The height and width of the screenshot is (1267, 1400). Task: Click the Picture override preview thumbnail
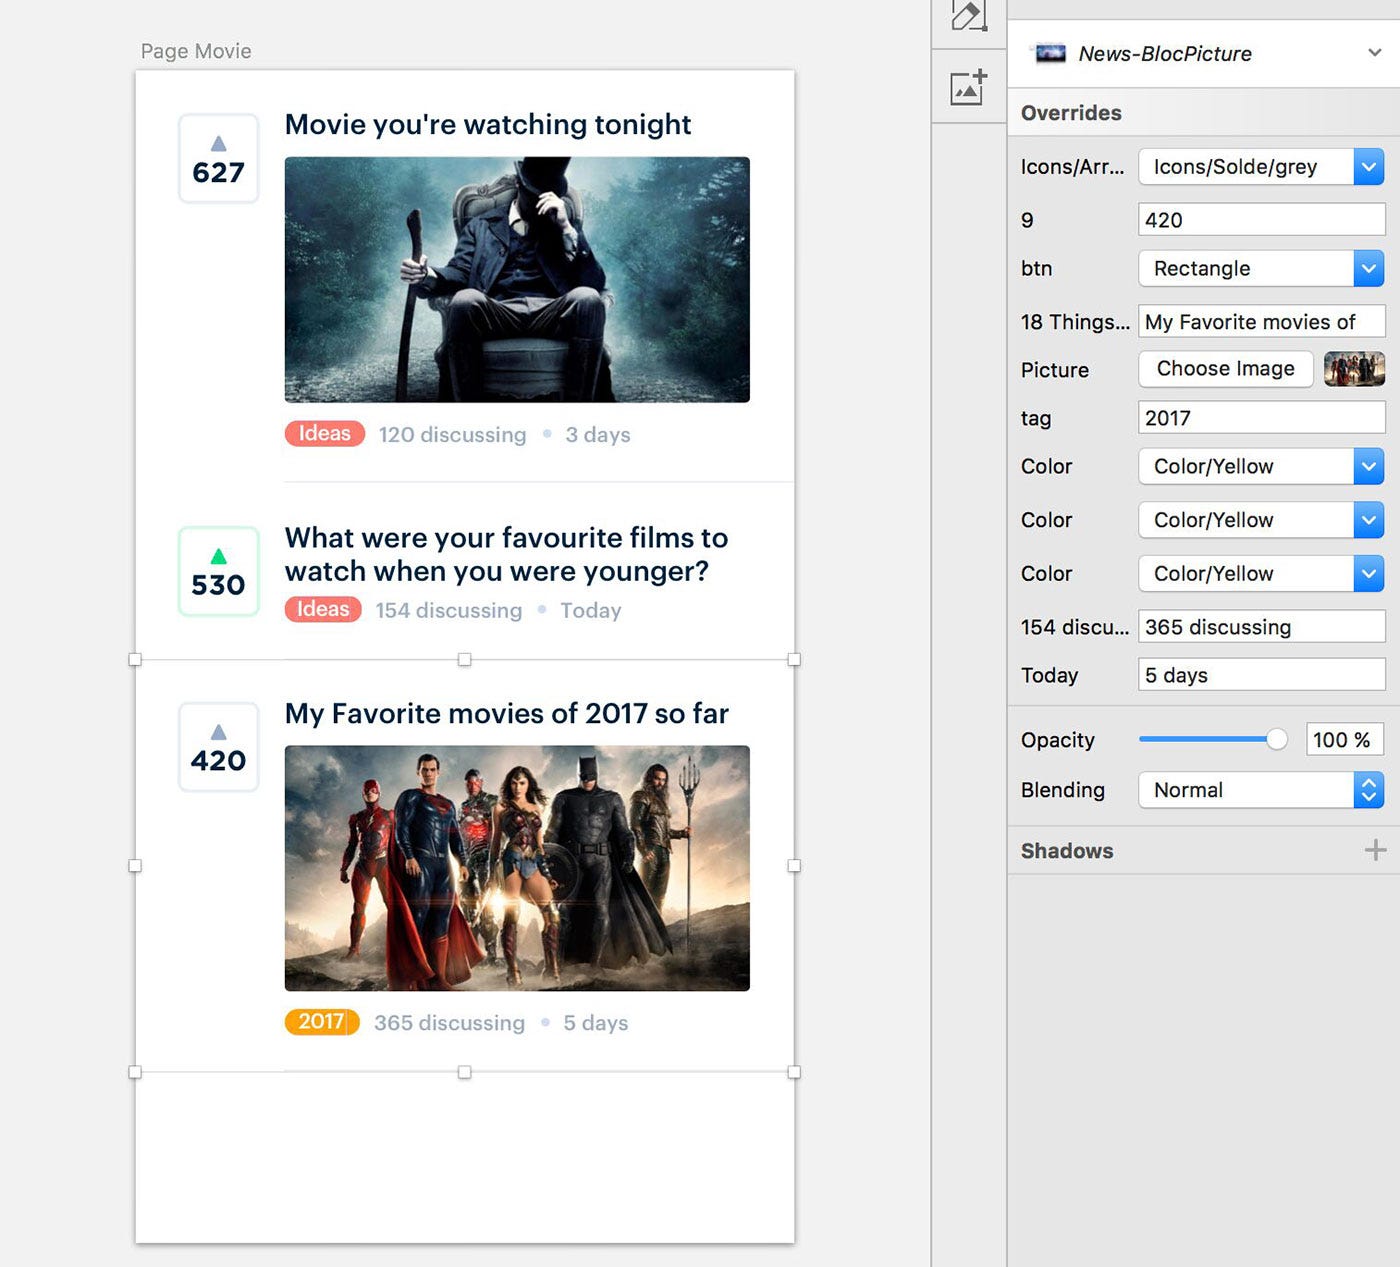click(1354, 369)
